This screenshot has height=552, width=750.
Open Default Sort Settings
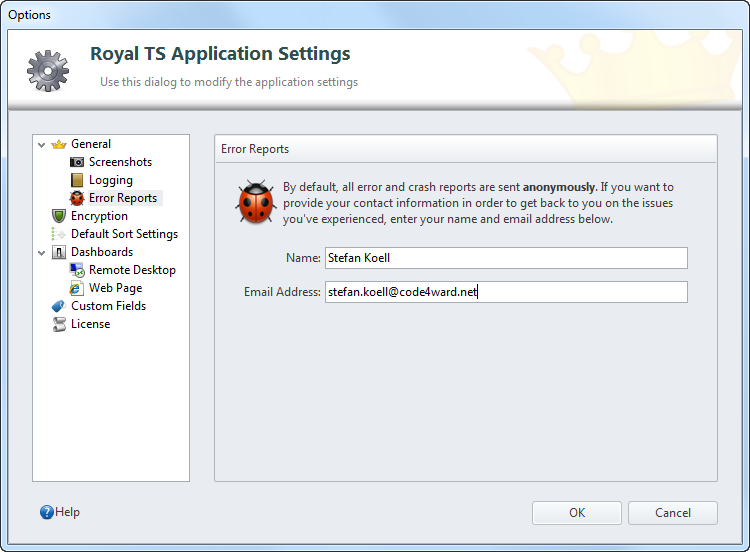124,234
